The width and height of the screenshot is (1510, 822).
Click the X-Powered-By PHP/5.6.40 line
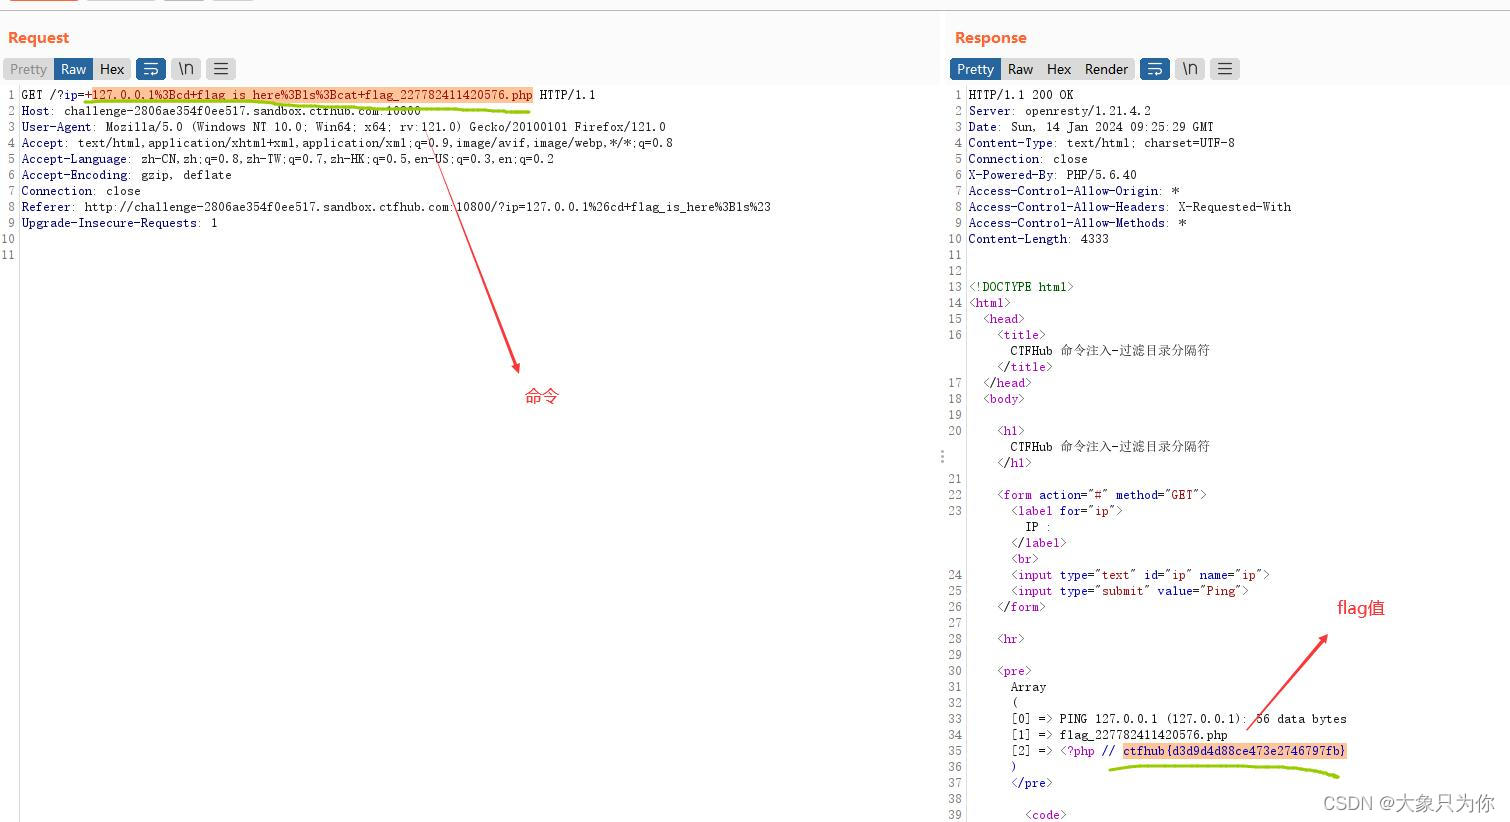1052,175
